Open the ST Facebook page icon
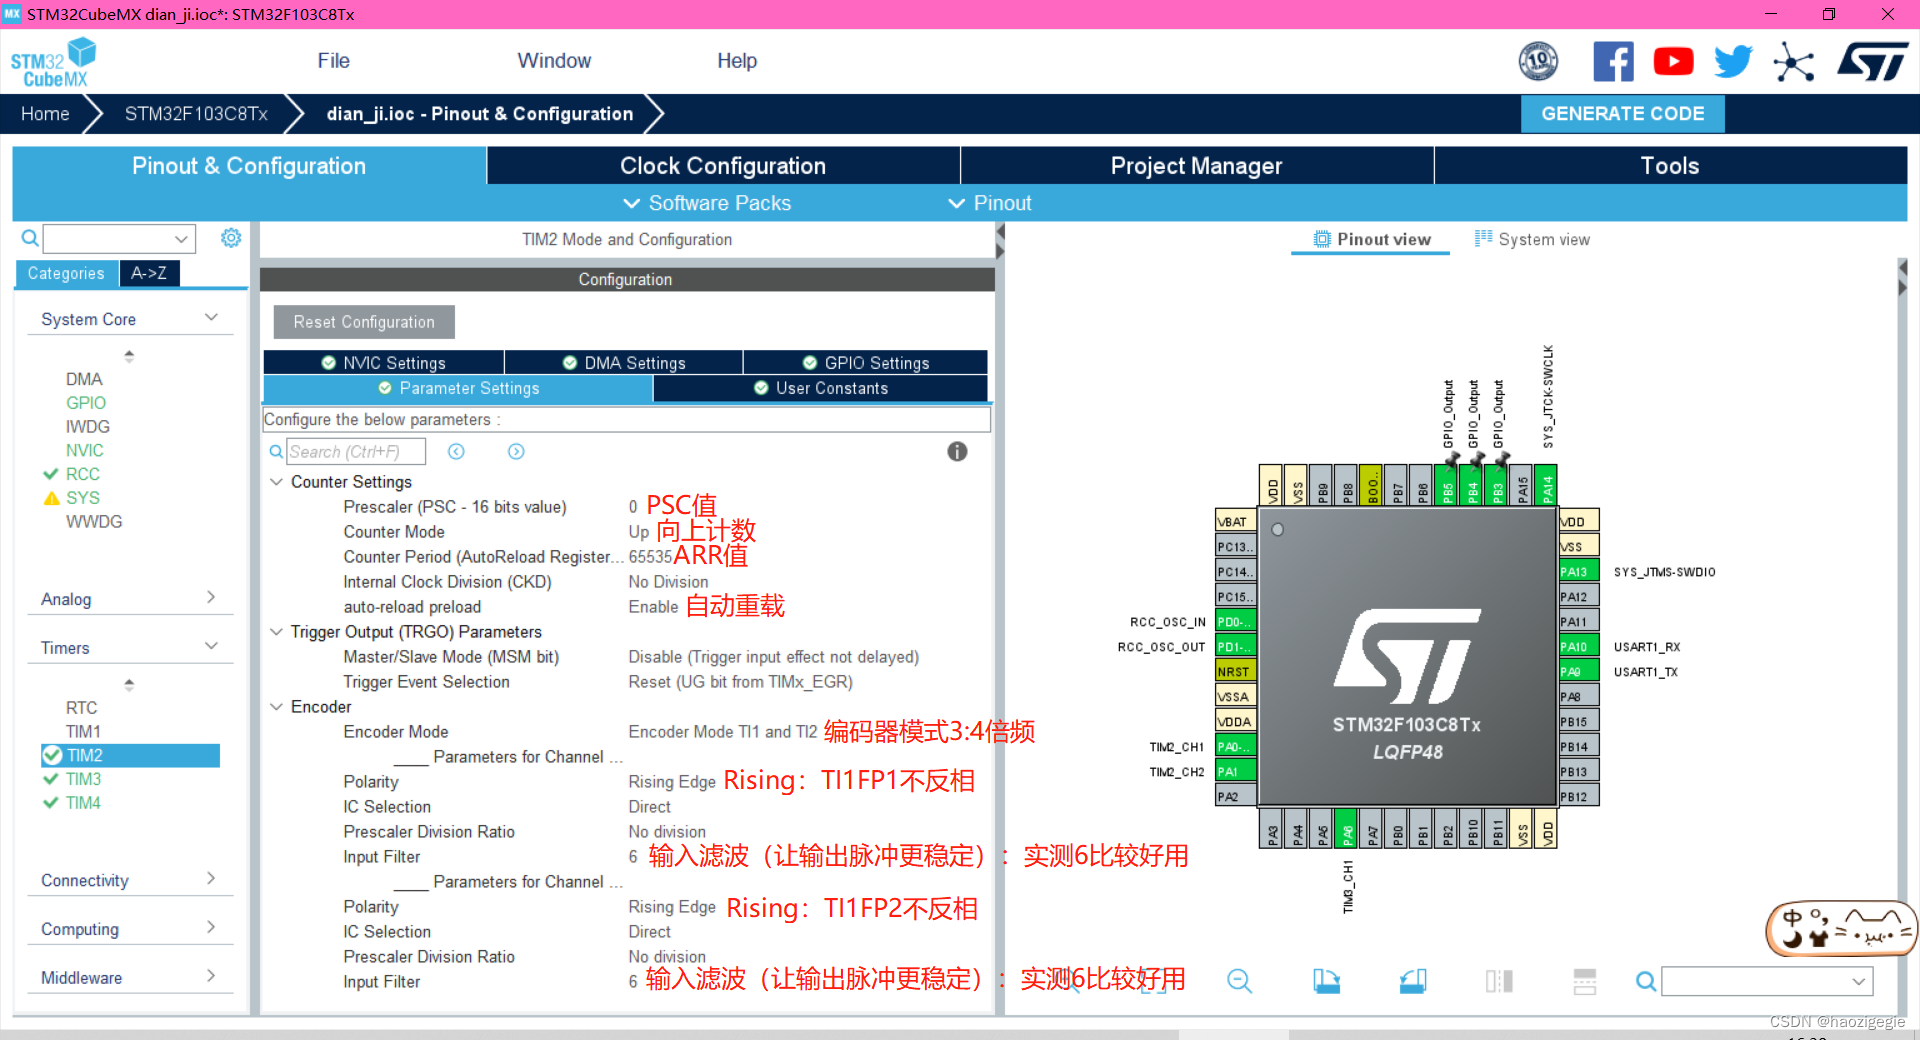 coord(1613,62)
